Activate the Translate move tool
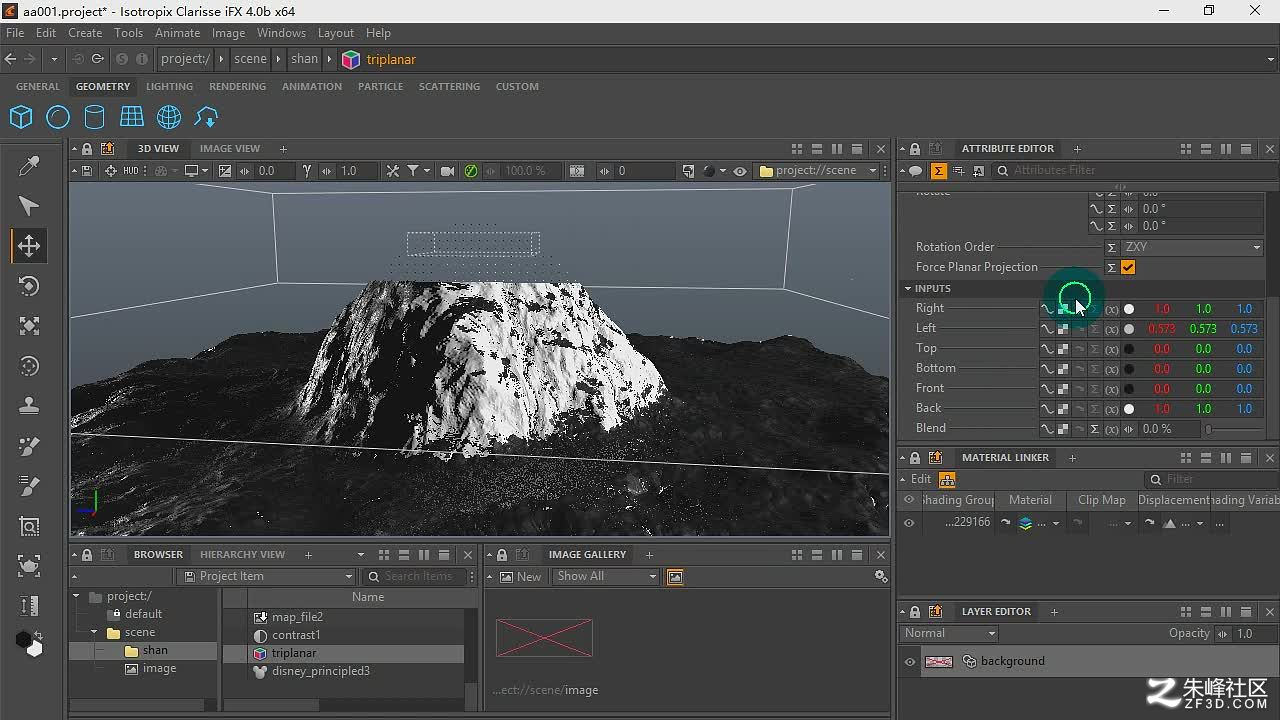 point(29,246)
